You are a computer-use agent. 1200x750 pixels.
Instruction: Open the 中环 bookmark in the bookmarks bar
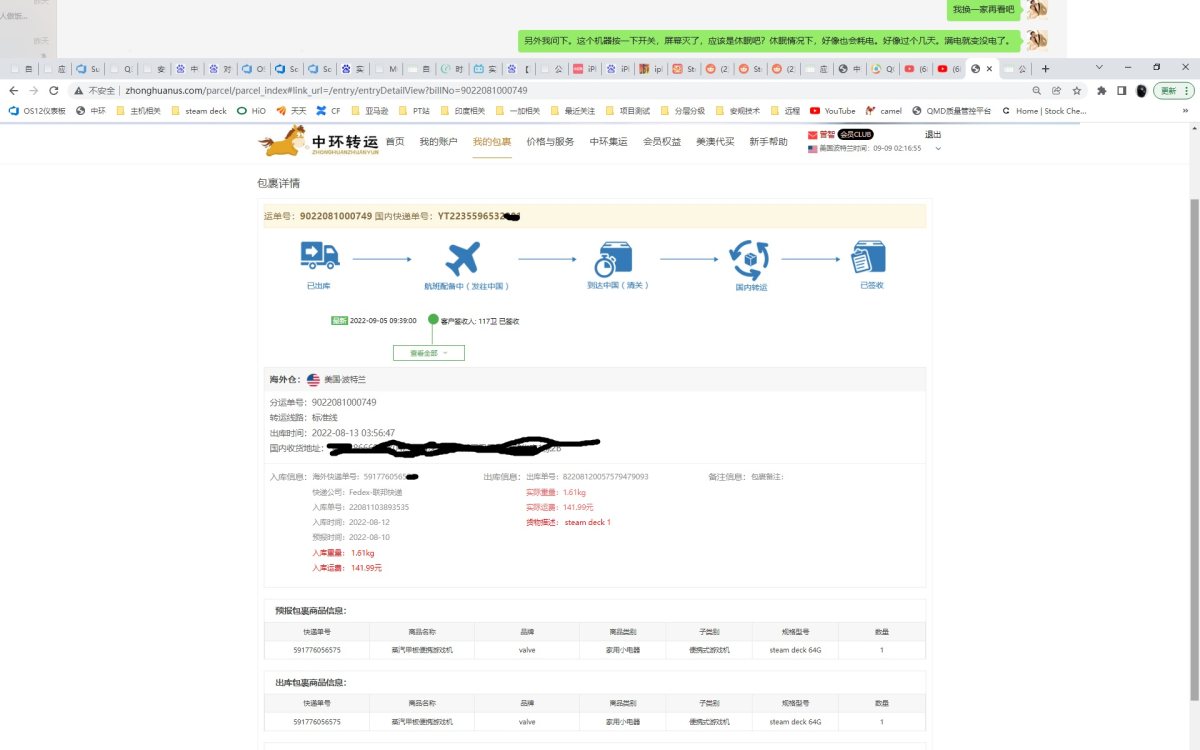pyautogui.click(x=91, y=111)
